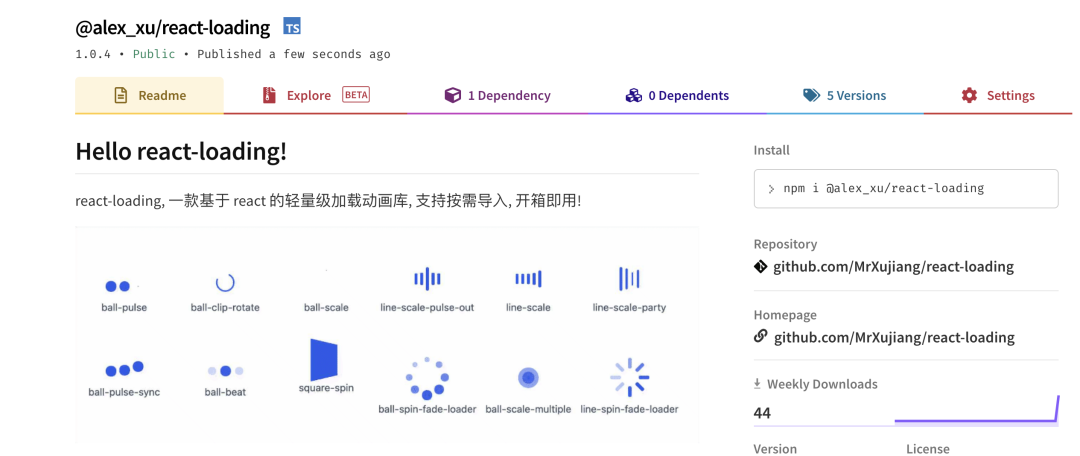Click the weekly downloads count 44

(762, 413)
